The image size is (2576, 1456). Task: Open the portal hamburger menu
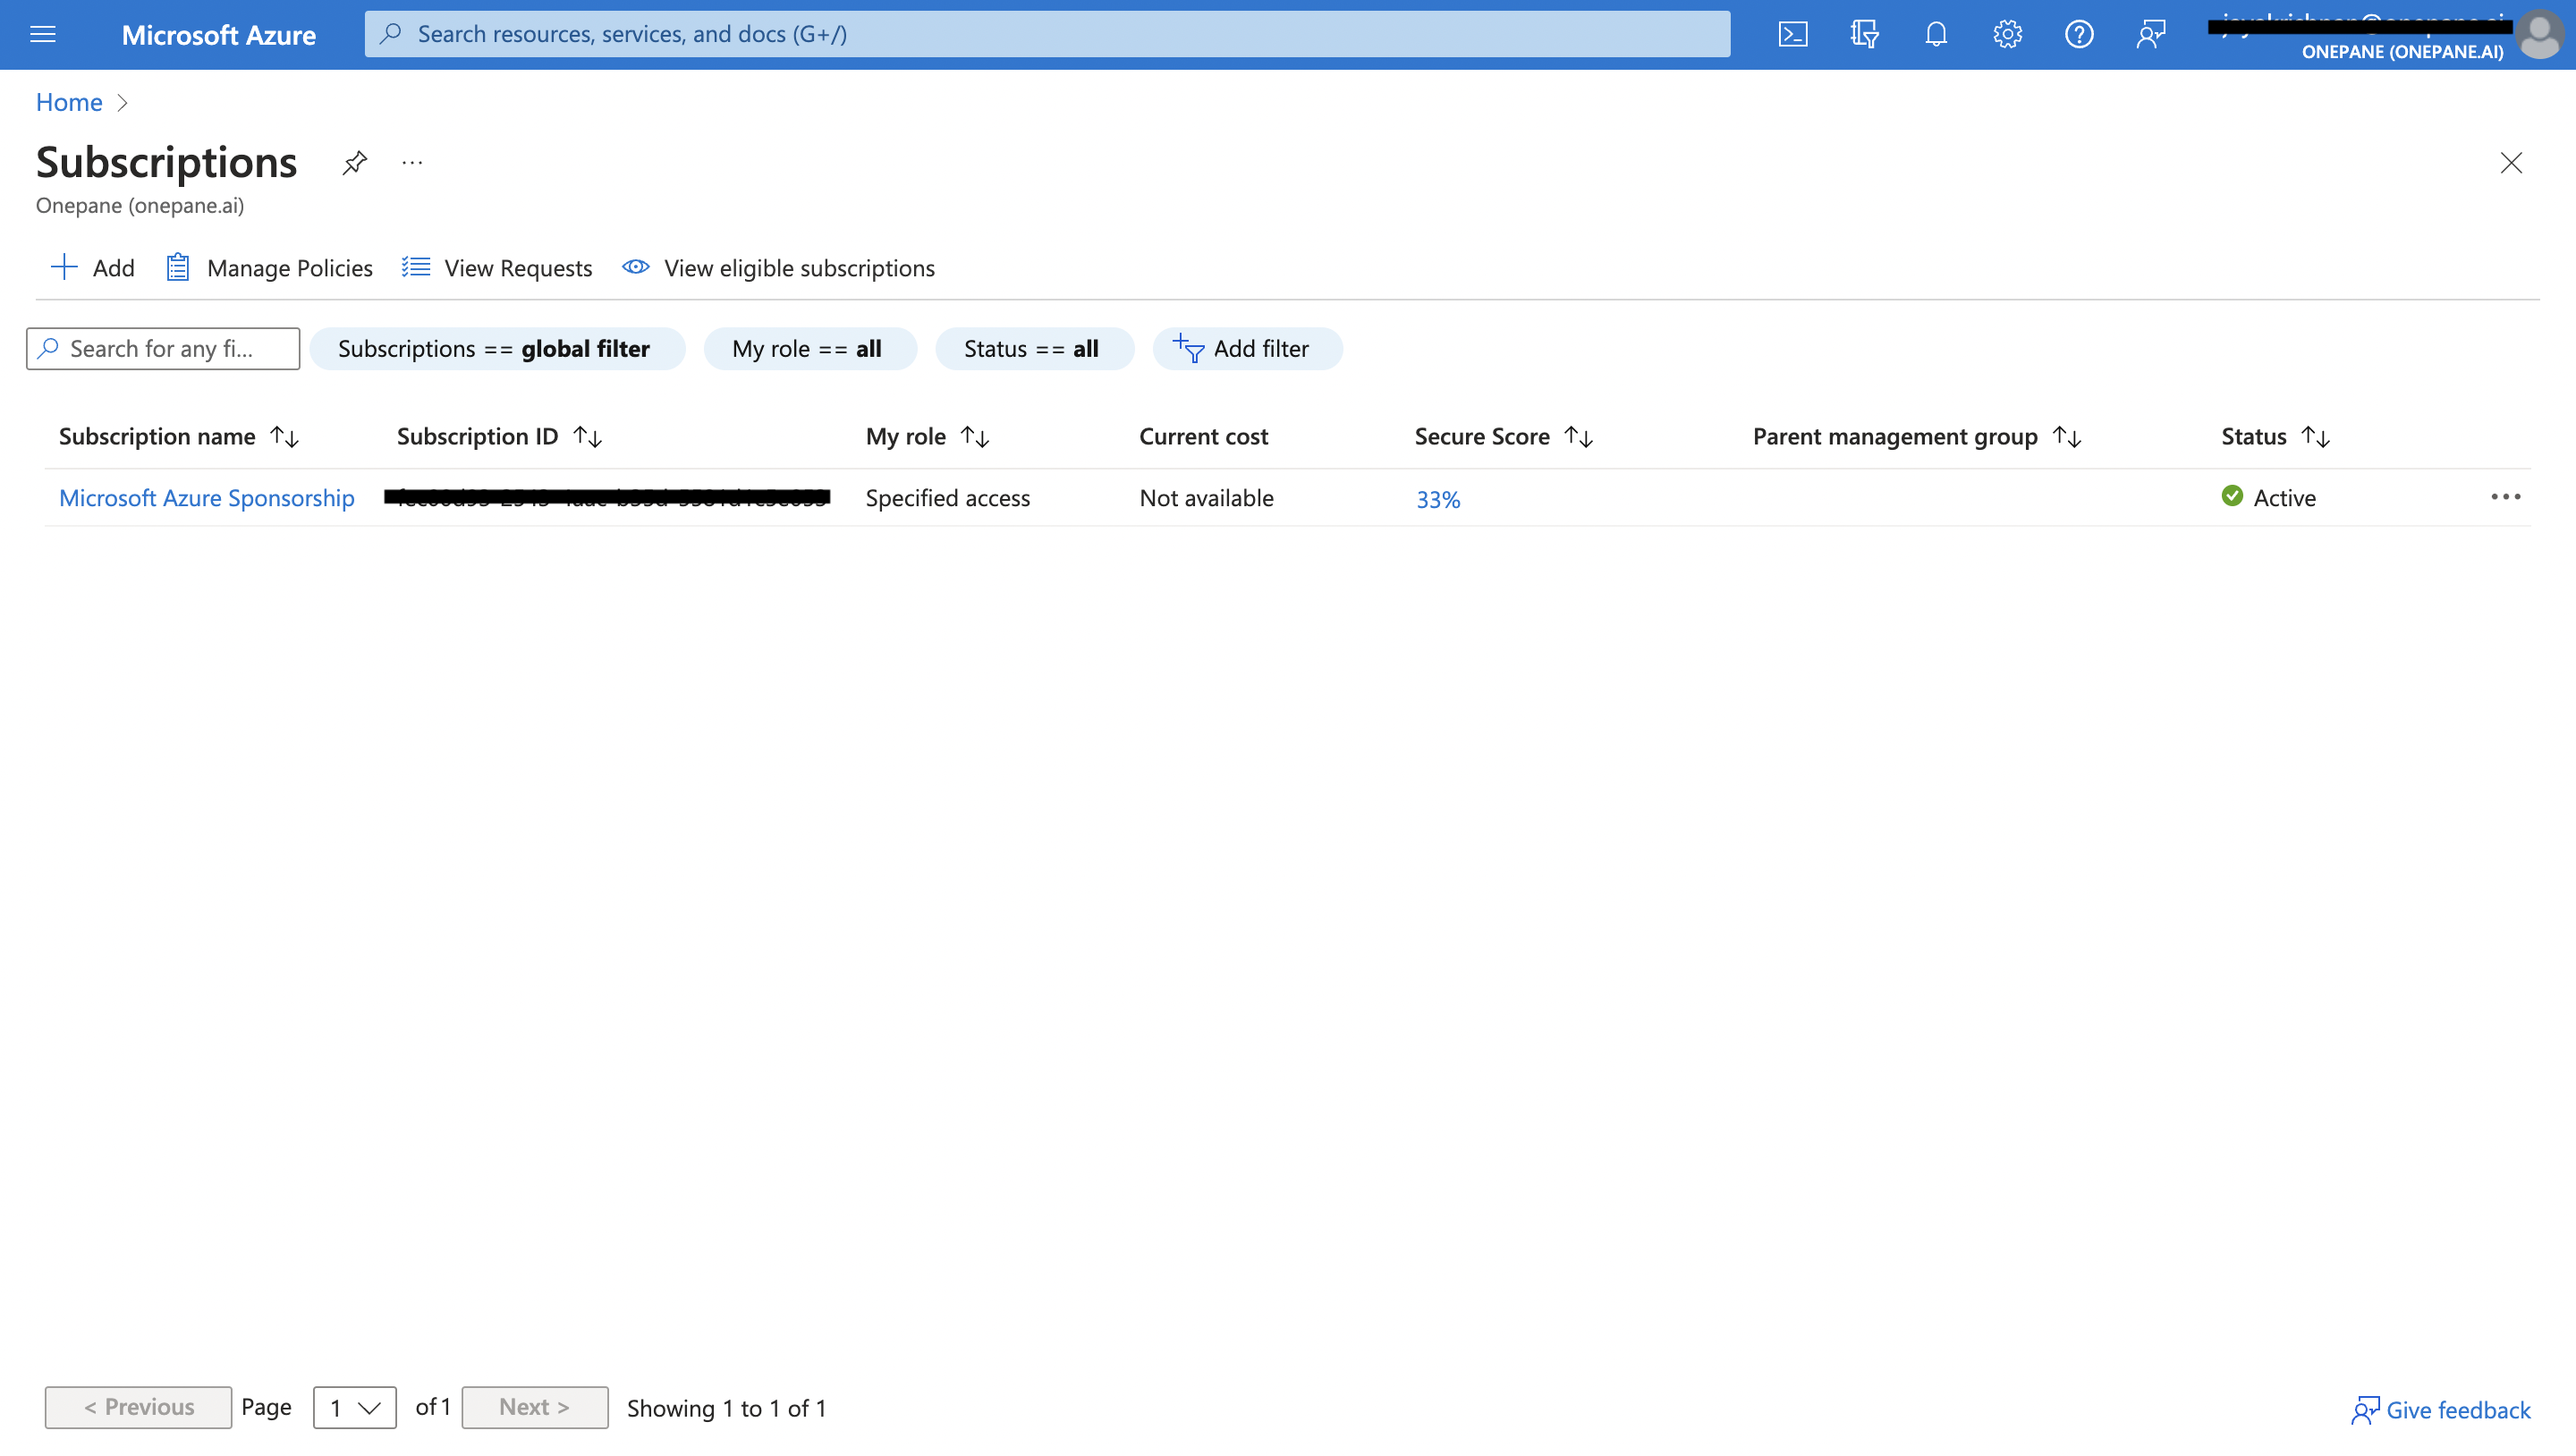click(43, 34)
